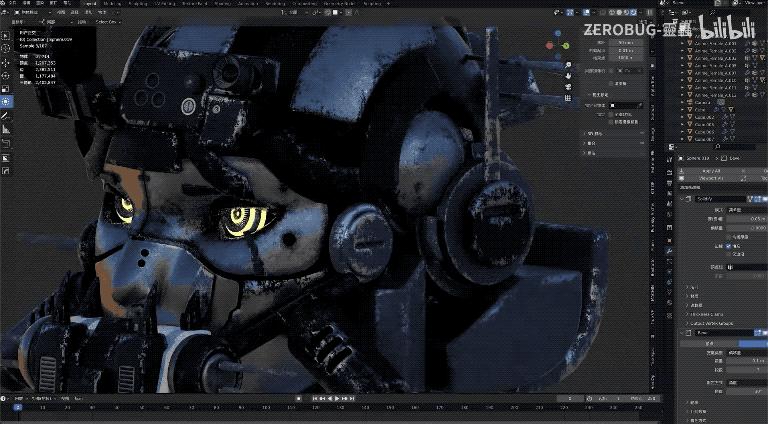The width and height of the screenshot is (768, 424).
Task: Click the green Y axis gizmo ball
Action: [x=566, y=46]
